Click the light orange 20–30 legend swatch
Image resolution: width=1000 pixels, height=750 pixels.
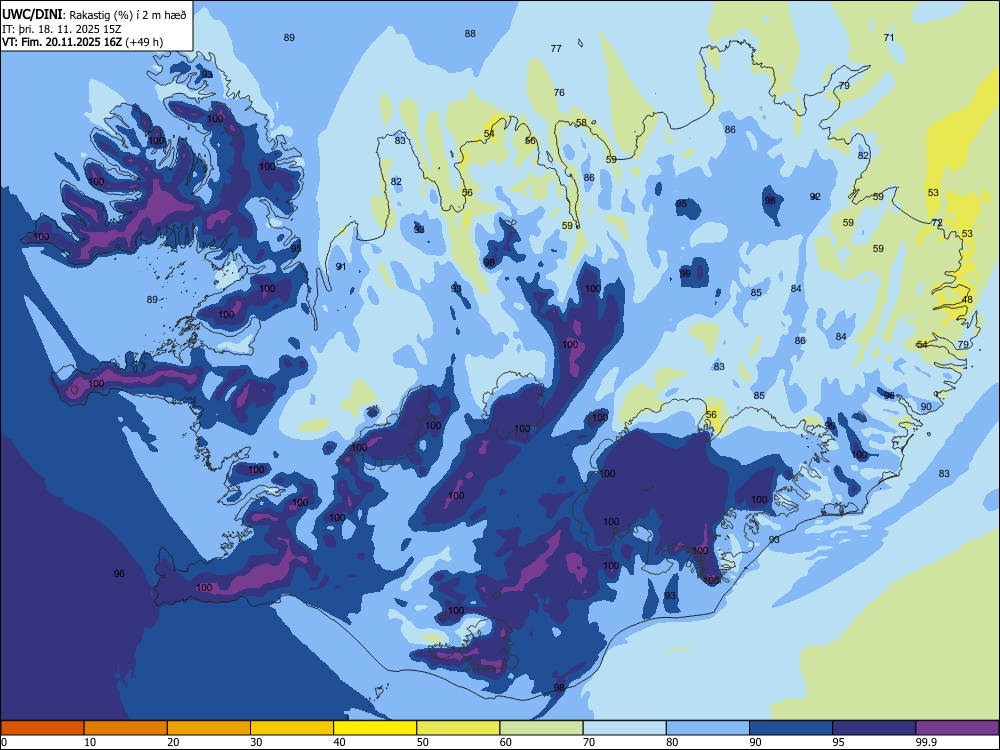[x=209, y=728]
